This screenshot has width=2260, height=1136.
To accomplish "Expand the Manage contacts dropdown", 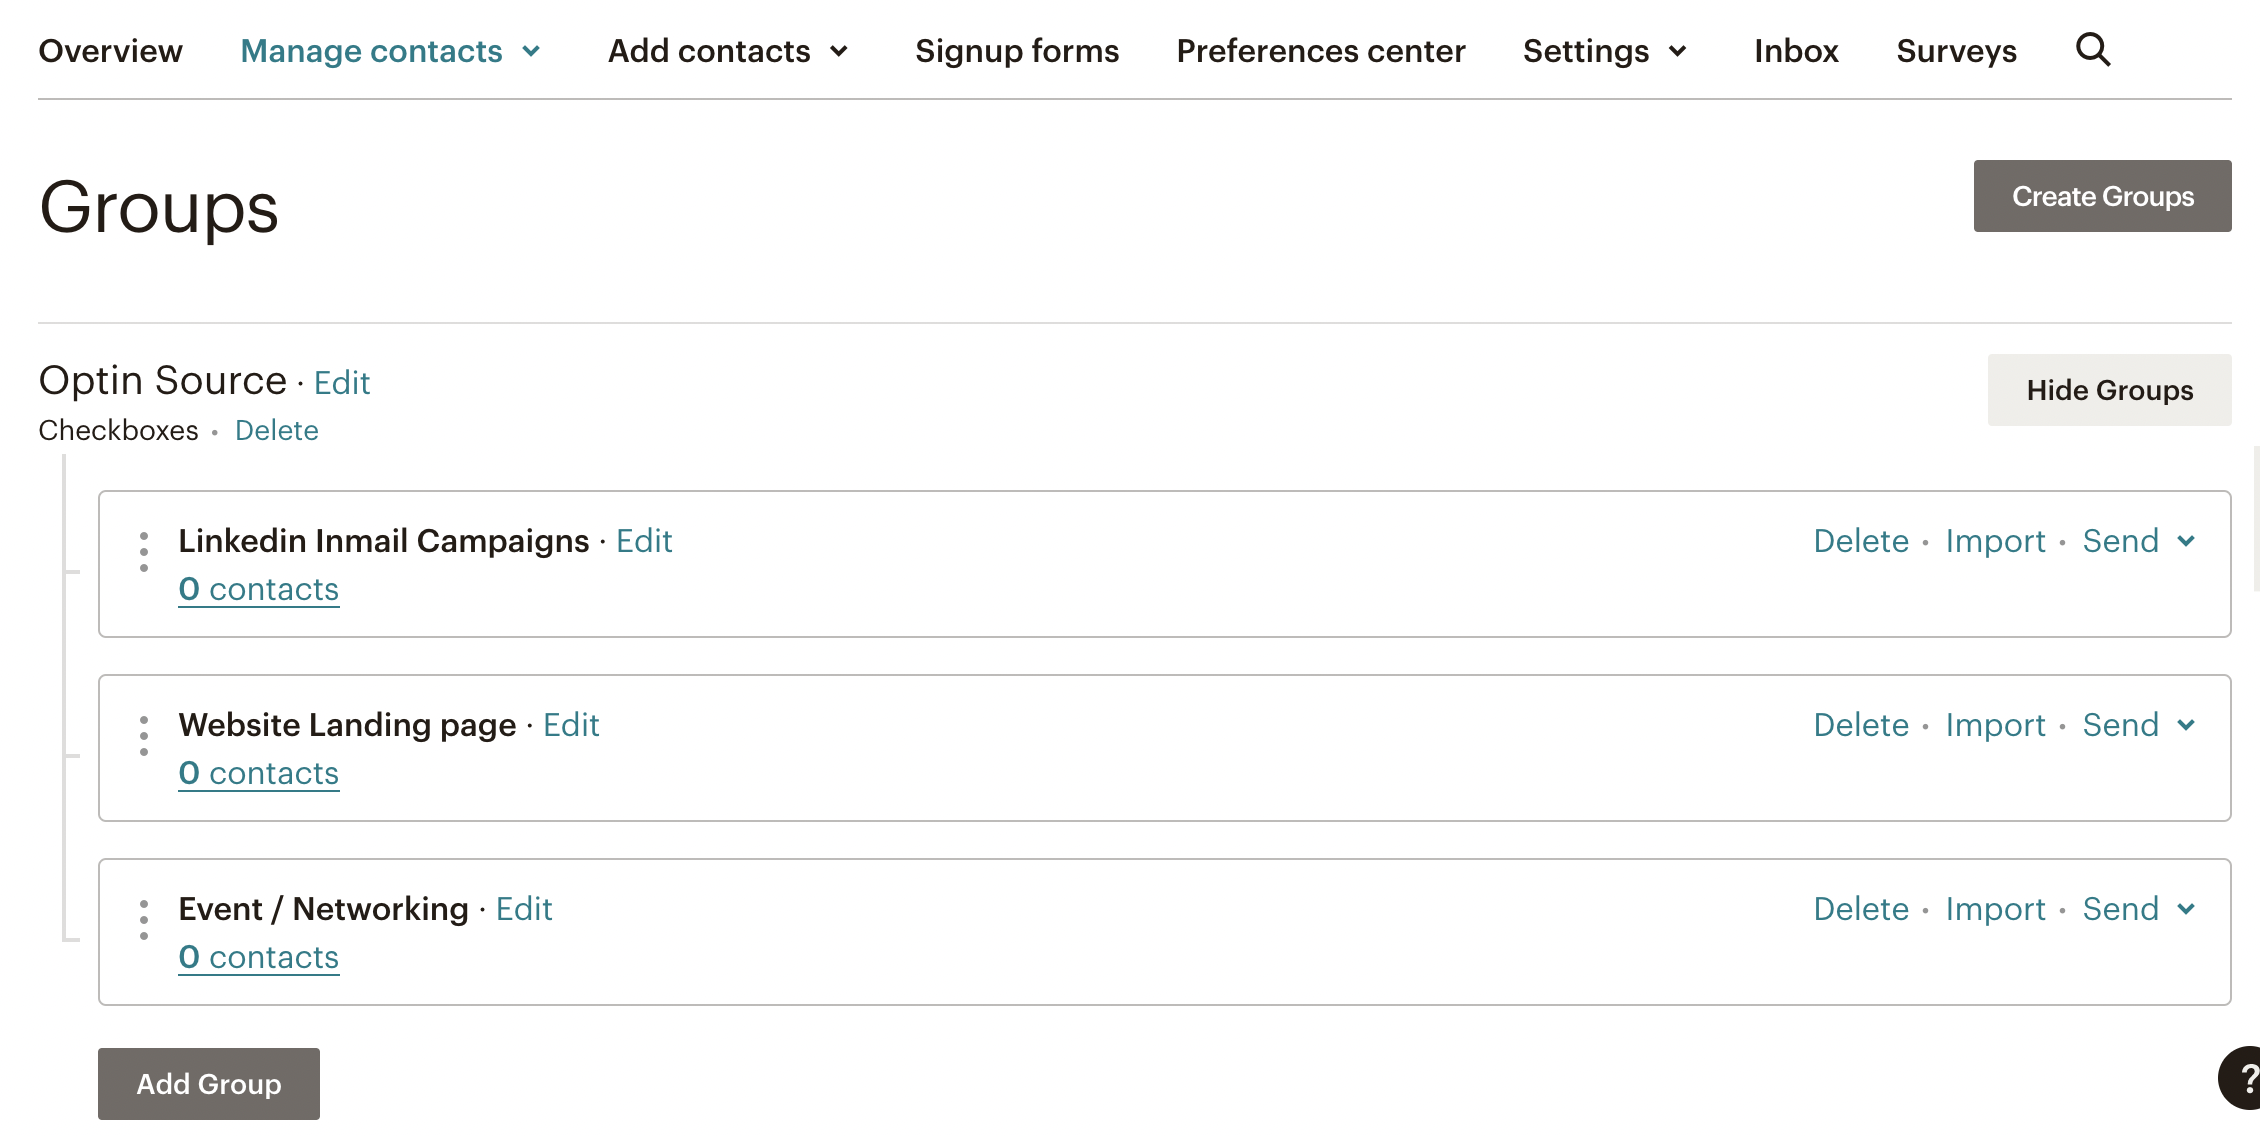I will (391, 51).
